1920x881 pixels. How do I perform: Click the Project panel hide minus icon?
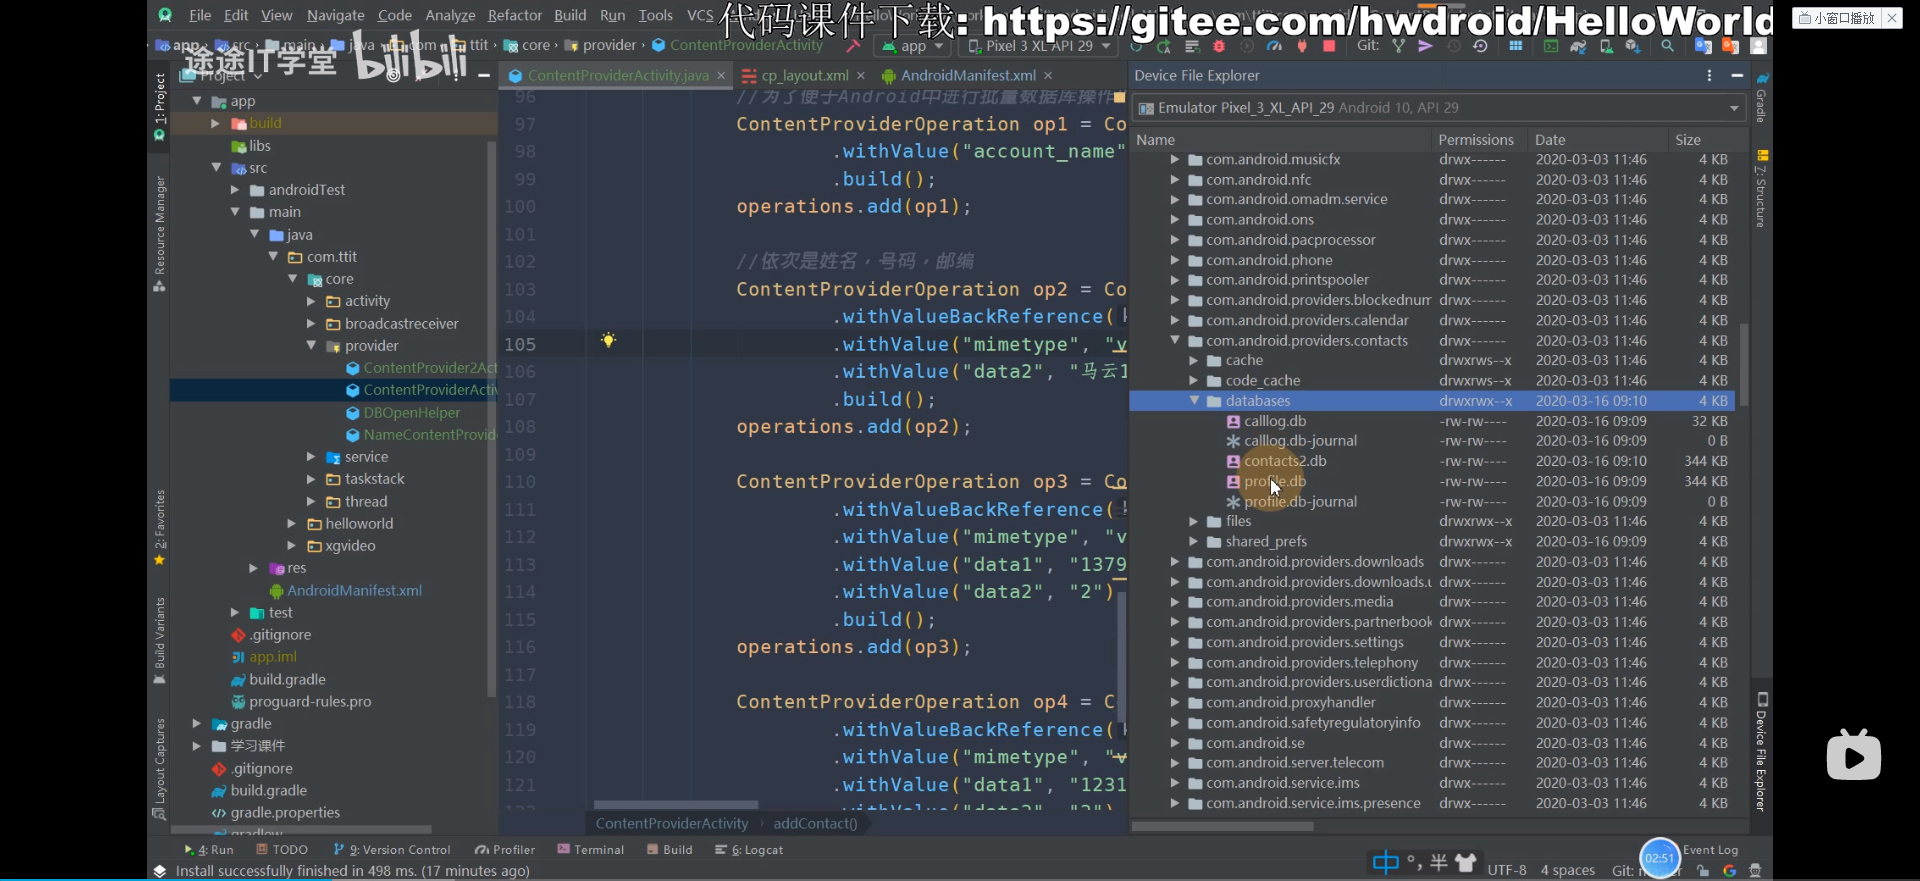483,76
